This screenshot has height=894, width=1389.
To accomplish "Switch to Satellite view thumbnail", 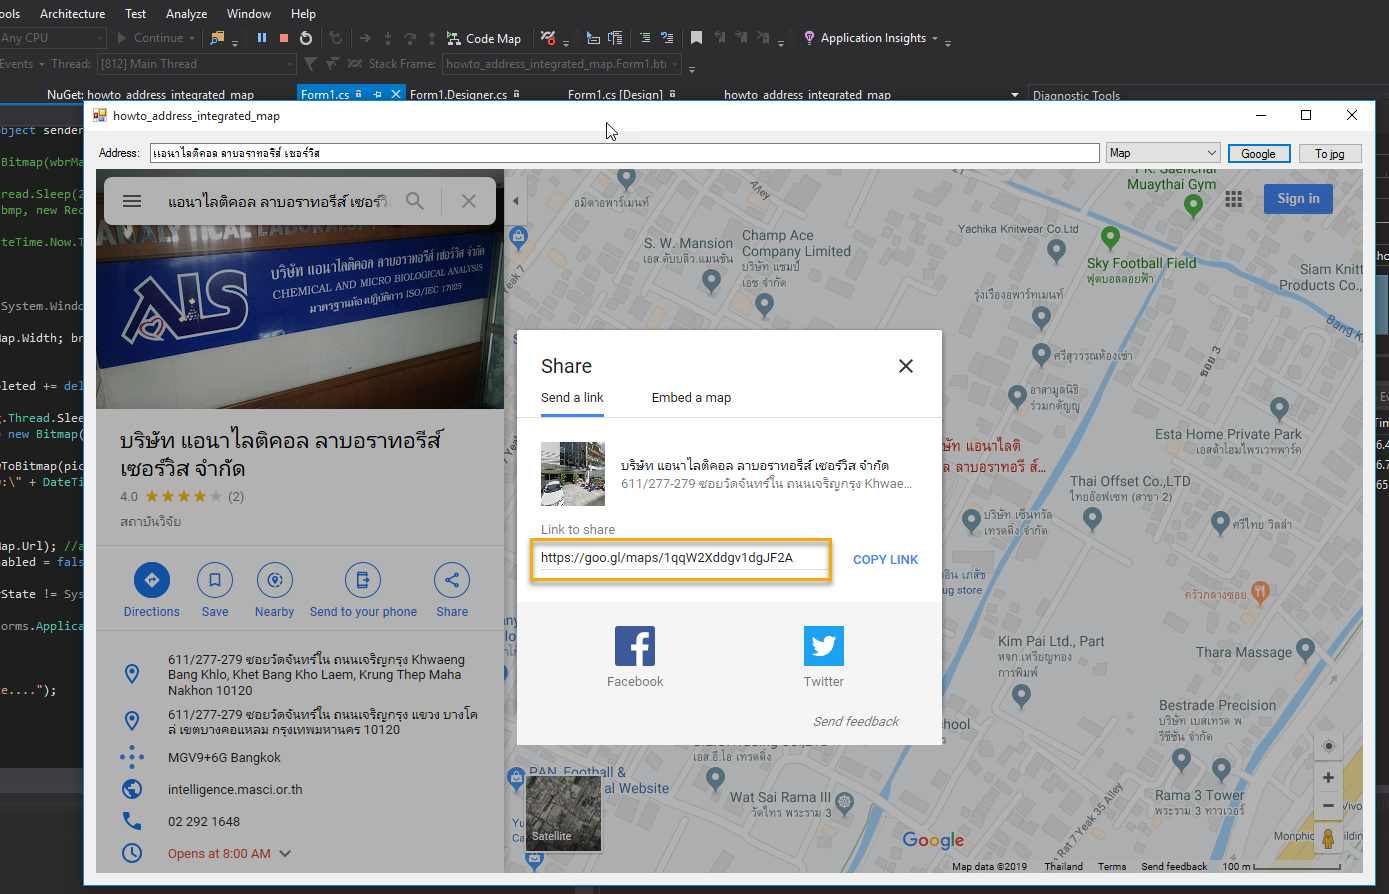I will 564,815.
